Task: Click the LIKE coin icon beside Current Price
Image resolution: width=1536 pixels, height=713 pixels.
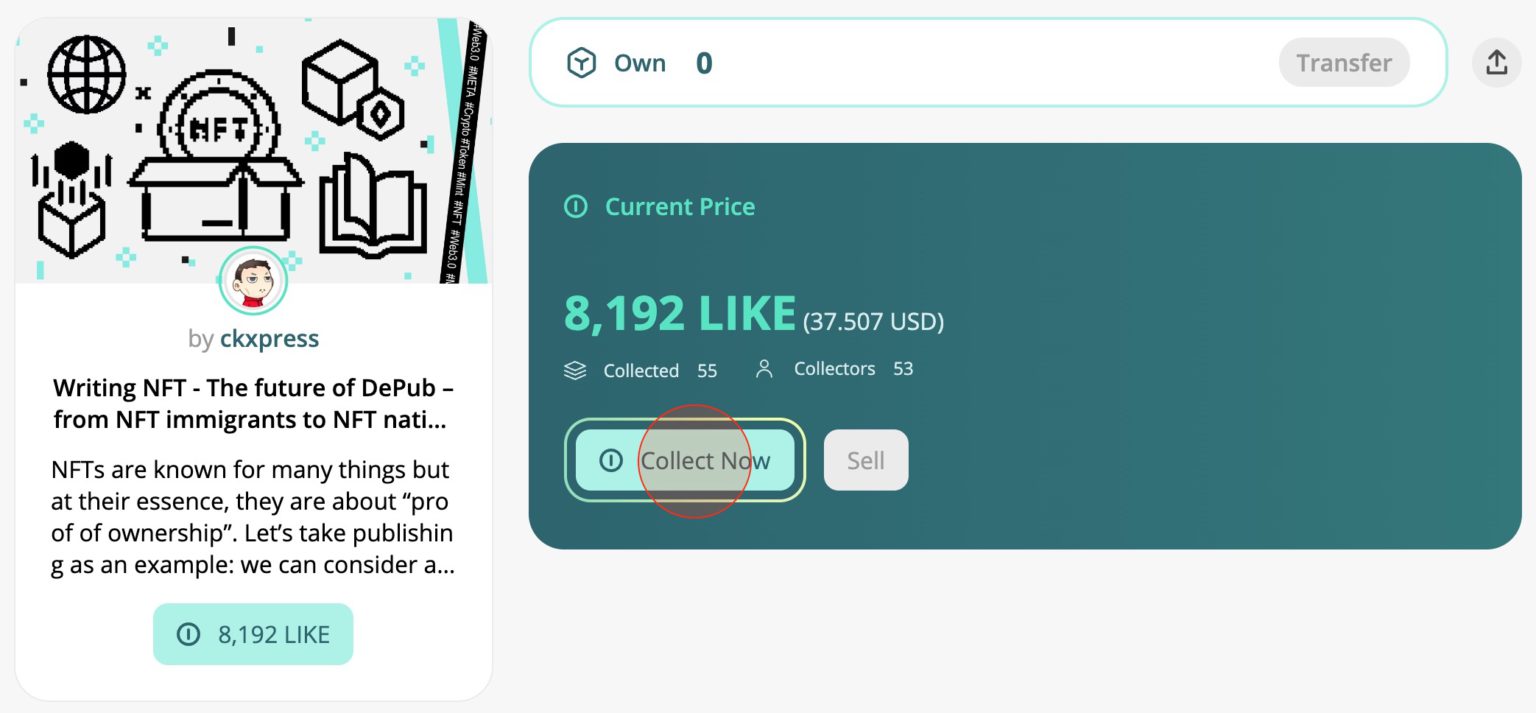Action: [x=575, y=207]
